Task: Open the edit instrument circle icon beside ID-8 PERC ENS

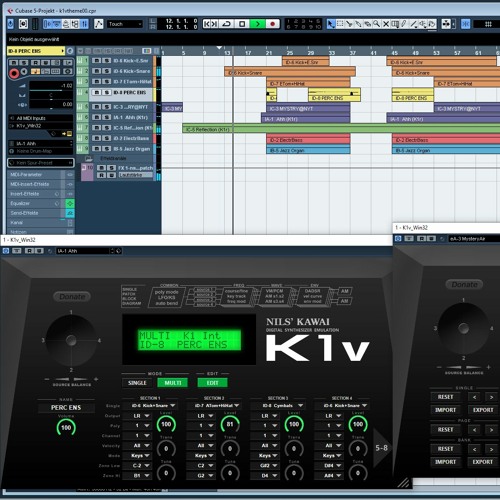Action: (x=70, y=51)
